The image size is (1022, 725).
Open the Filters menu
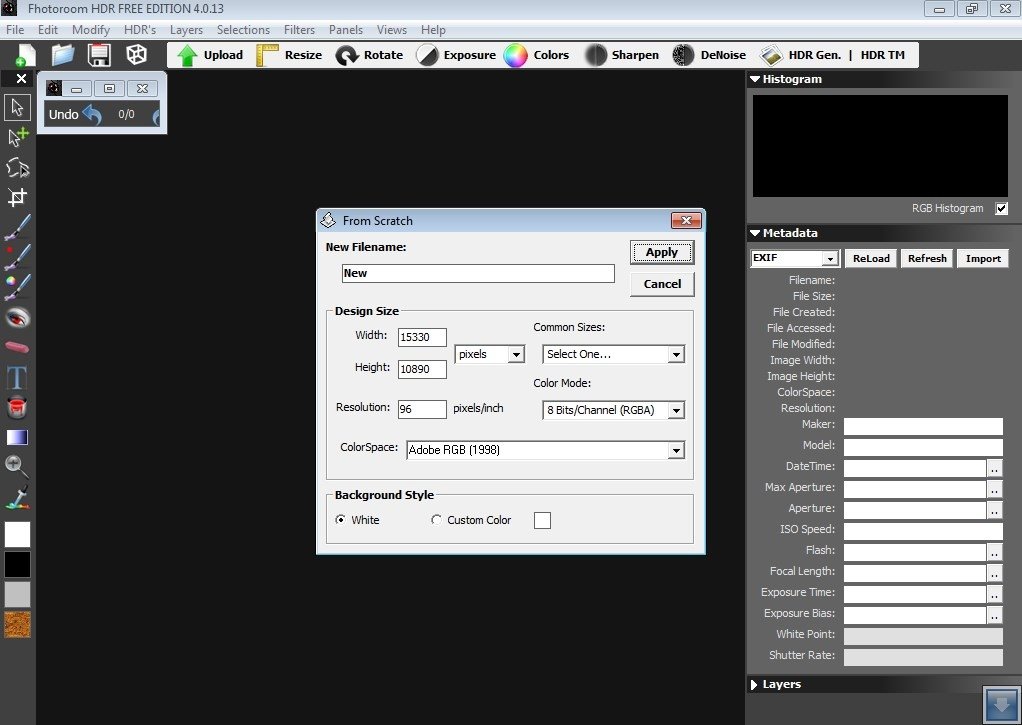click(299, 30)
